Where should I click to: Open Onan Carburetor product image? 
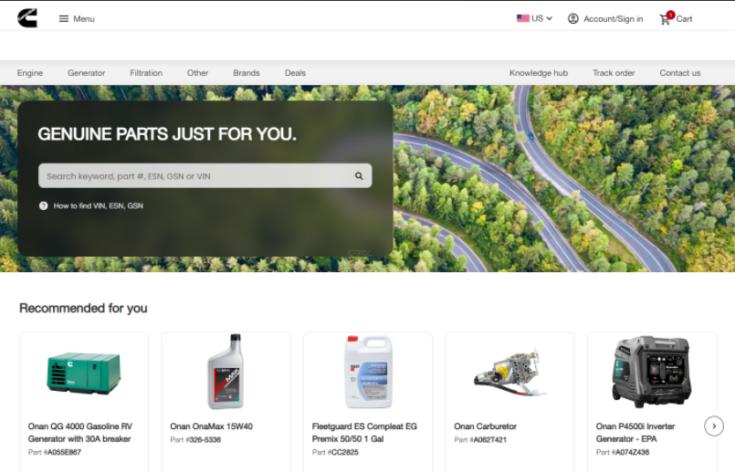[510, 373]
